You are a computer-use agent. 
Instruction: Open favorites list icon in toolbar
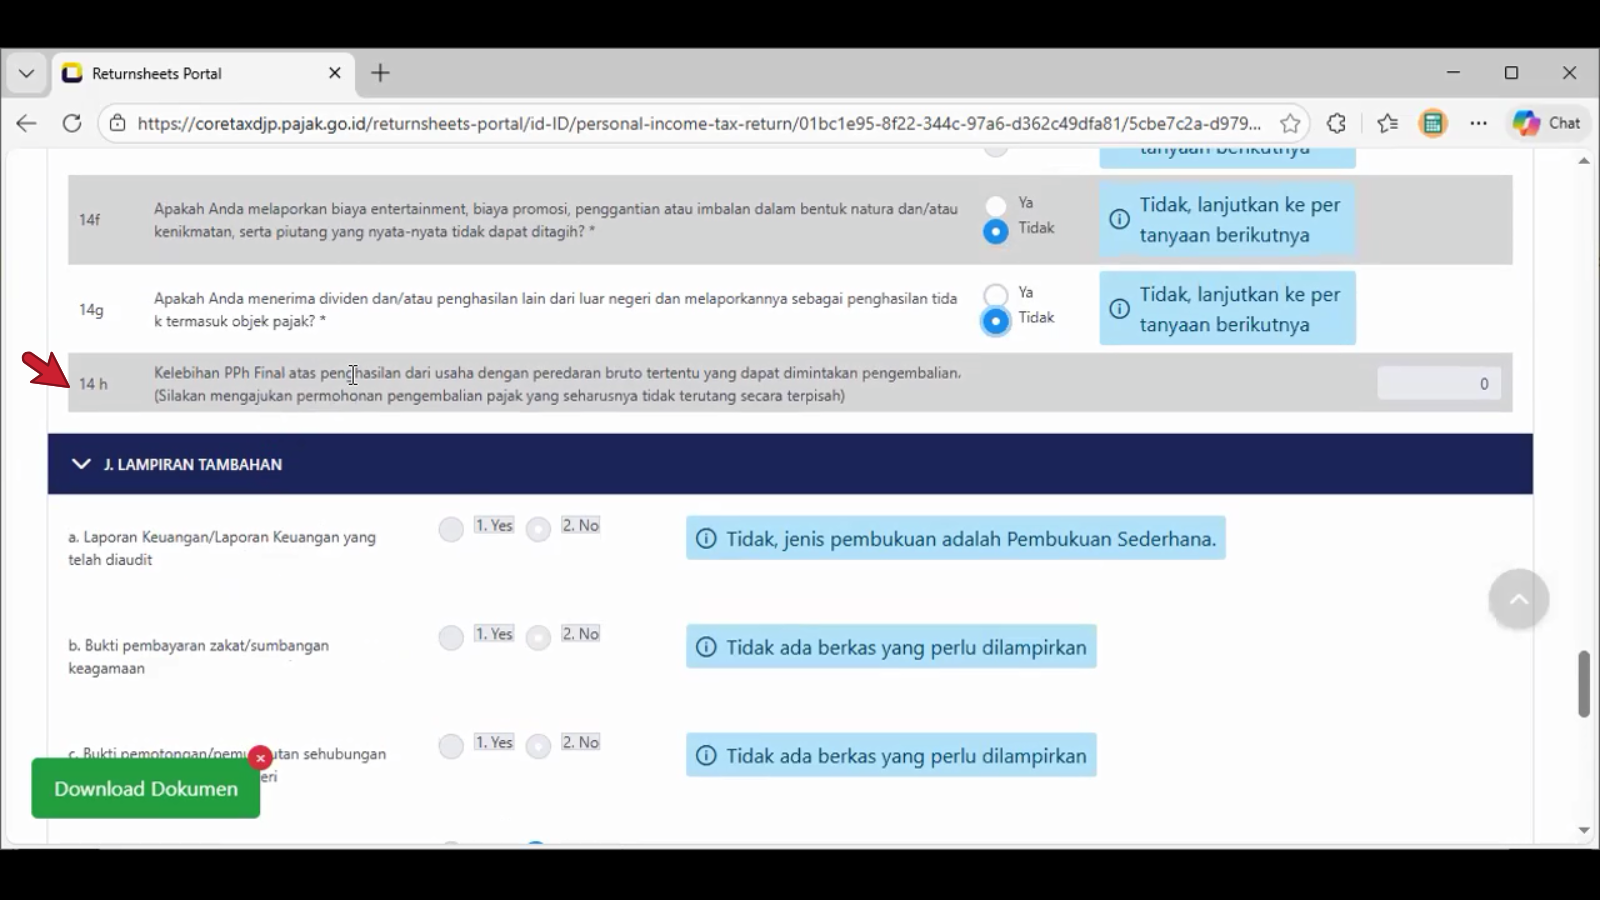[1387, 123]
